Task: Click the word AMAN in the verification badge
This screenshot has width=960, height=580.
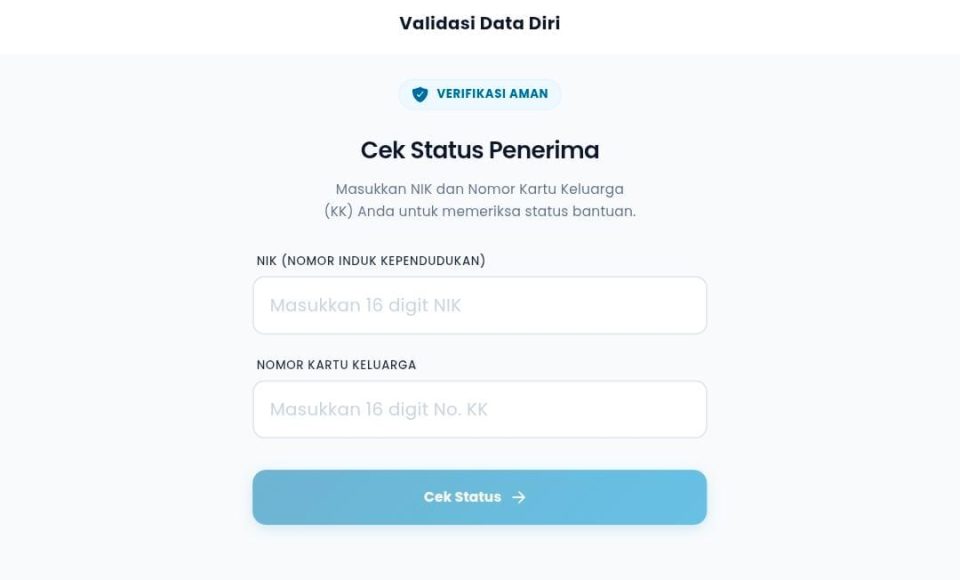Action: coord(529,94)
